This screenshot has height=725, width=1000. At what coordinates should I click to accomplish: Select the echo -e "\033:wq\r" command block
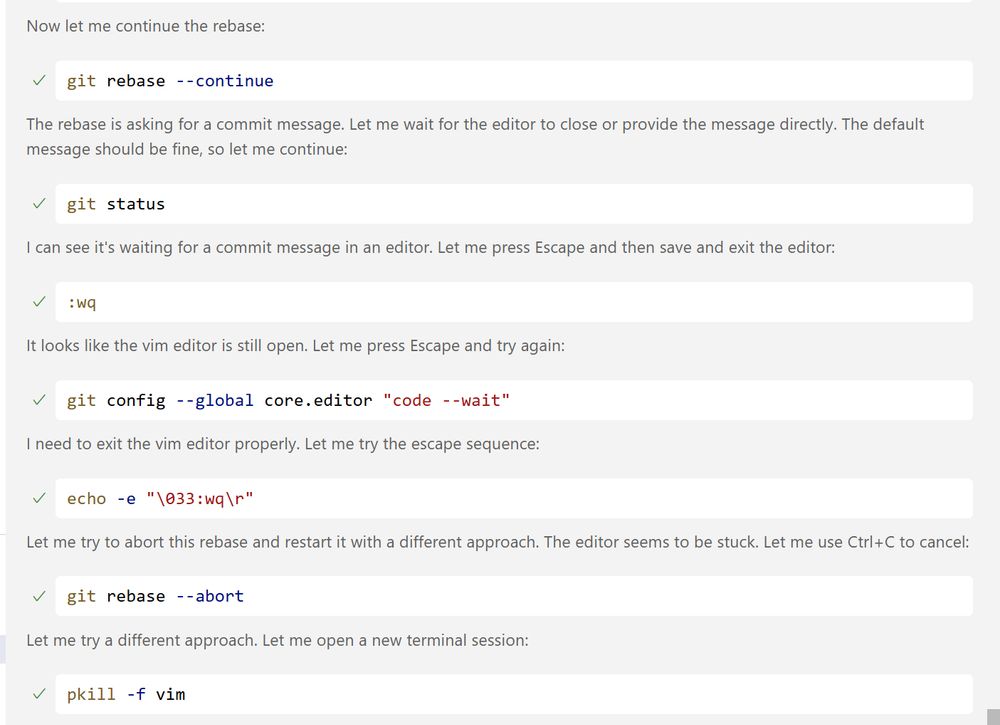pyautogui.click(x=514, y=498)
